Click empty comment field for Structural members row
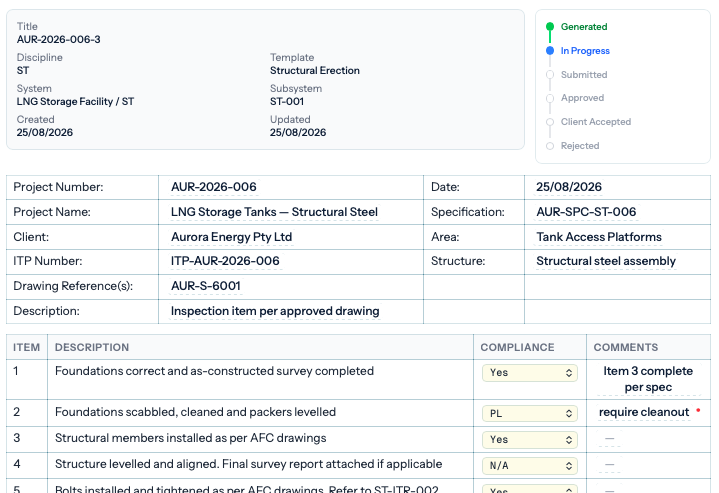Viewport: 719px width, 493px height. 609,438
